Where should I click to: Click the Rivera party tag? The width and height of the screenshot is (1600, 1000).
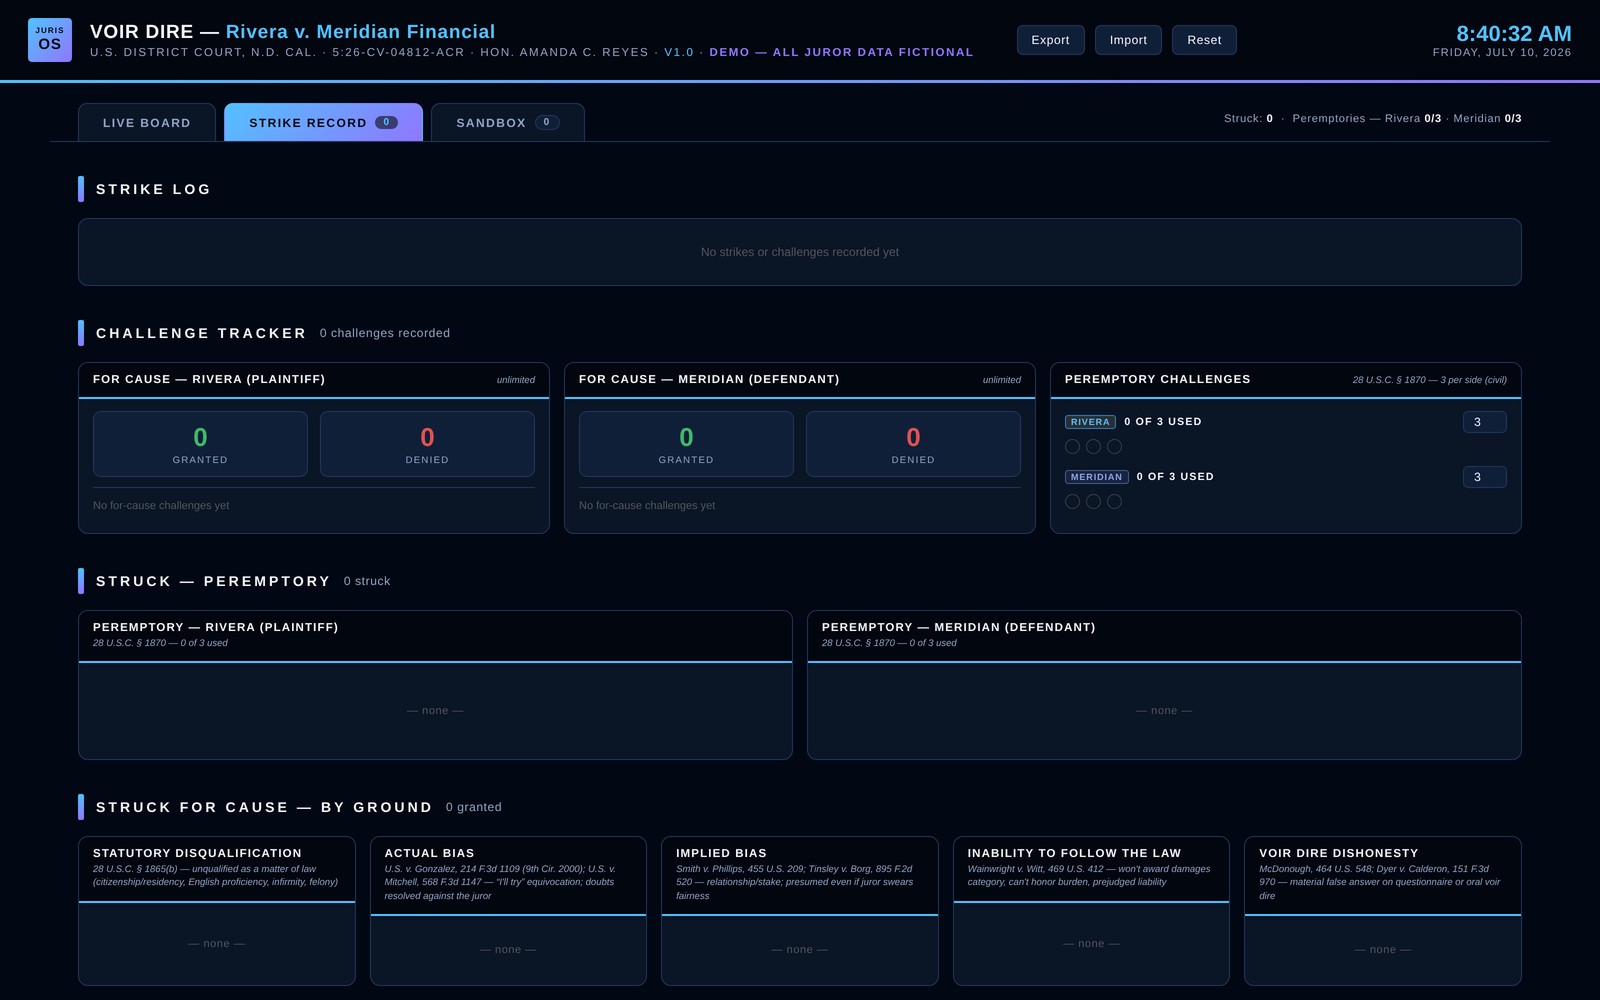point(1090,422)
